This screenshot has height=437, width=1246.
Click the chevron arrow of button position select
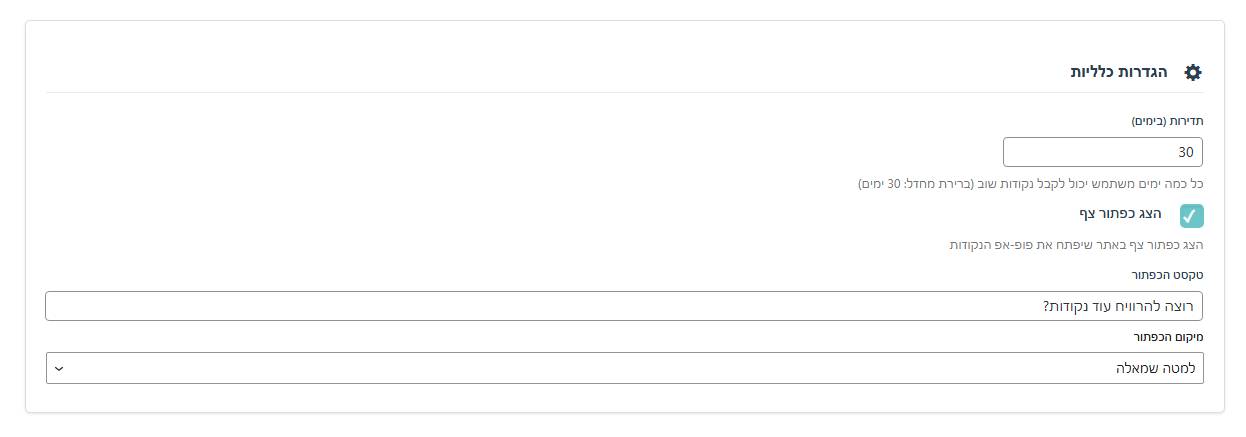59,368
